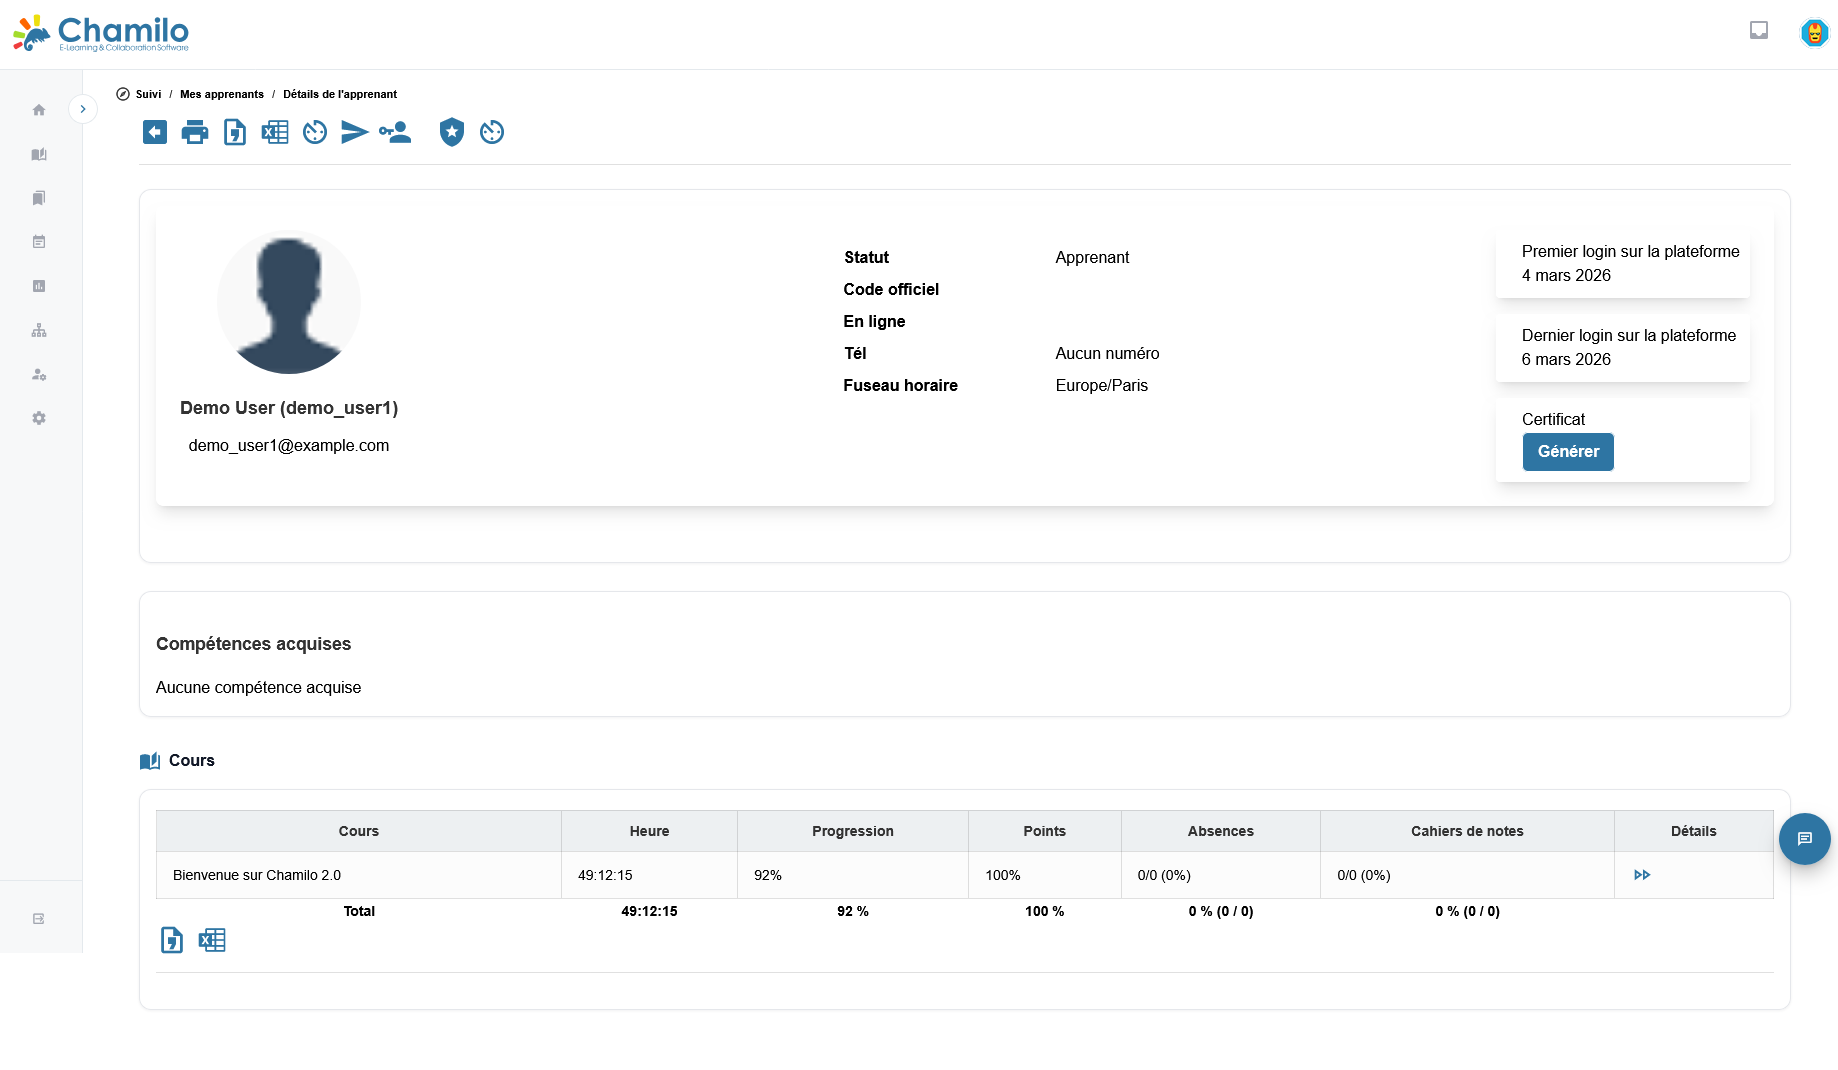Image resolution: width=1838 pixels, height=1070 pixels.
Task: Export learner report as CSV from top toolbar
Action: click(x=235, y=132)
